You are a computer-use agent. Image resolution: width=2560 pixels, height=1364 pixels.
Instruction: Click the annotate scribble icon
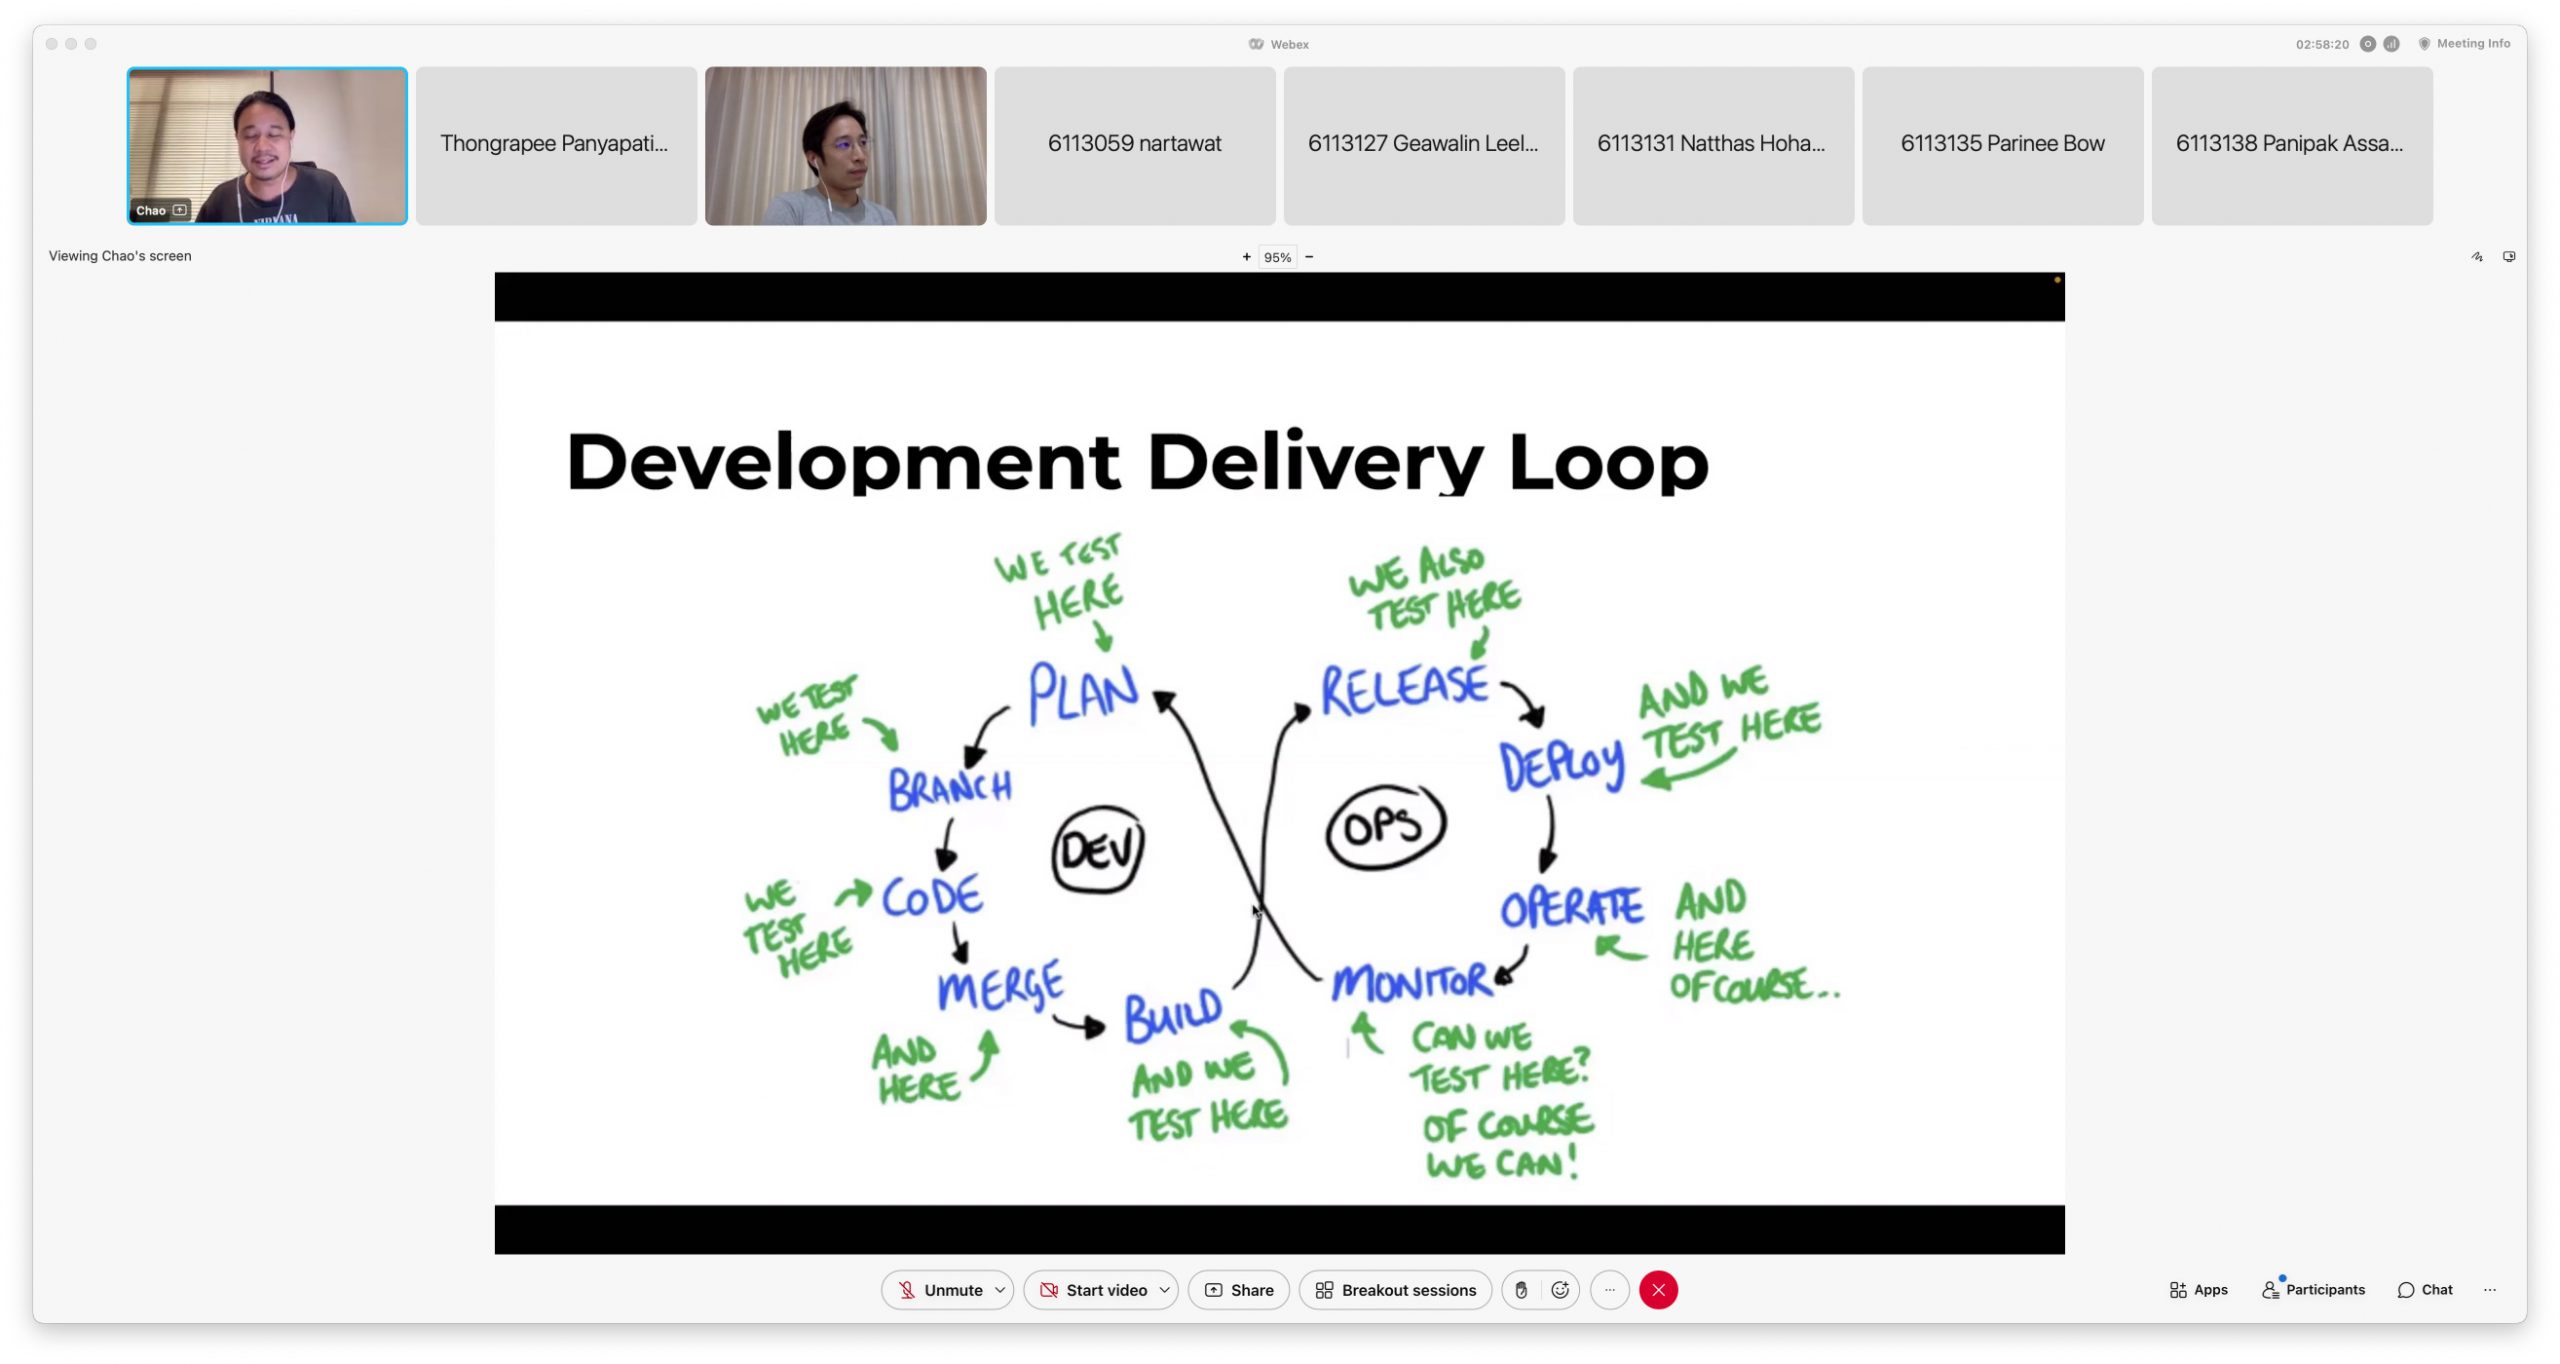click(2476, 257)
